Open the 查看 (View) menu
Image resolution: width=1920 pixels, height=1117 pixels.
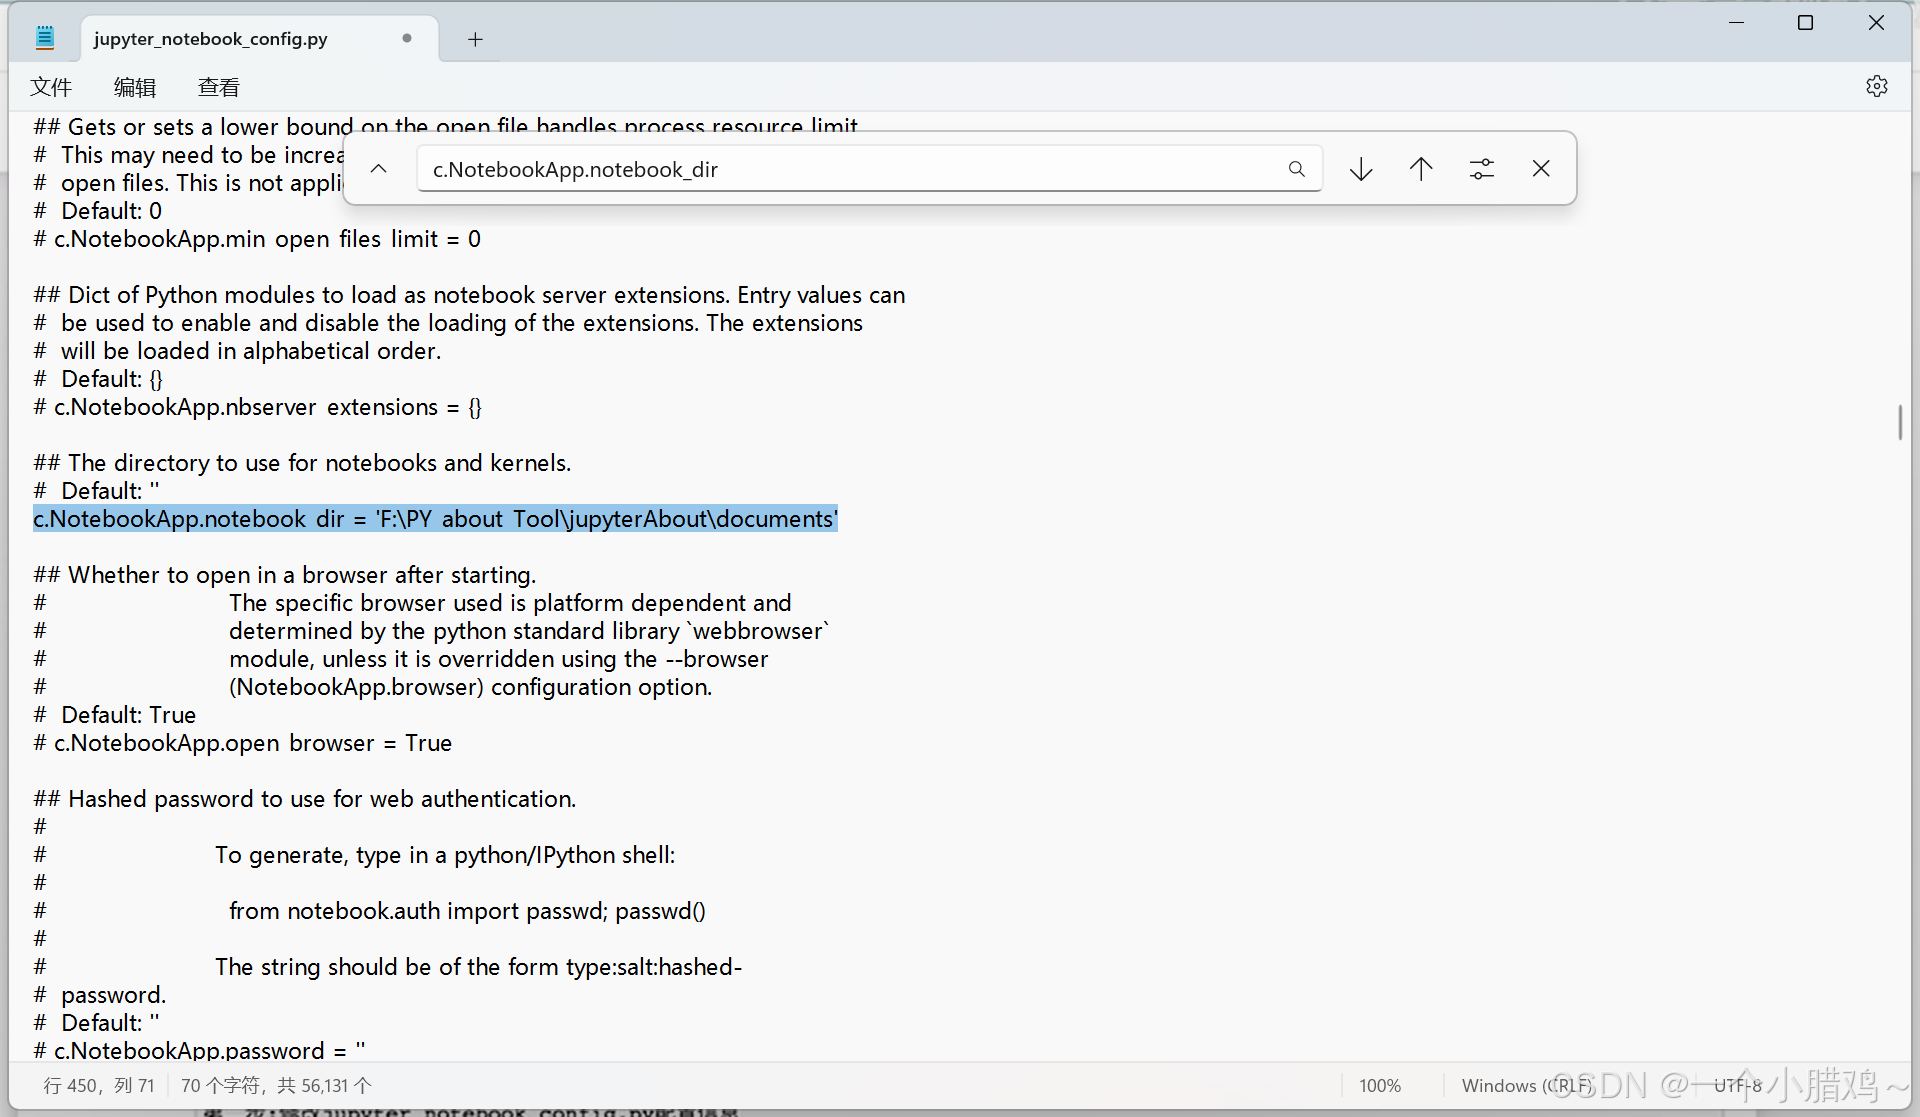(x=219, y=87)
